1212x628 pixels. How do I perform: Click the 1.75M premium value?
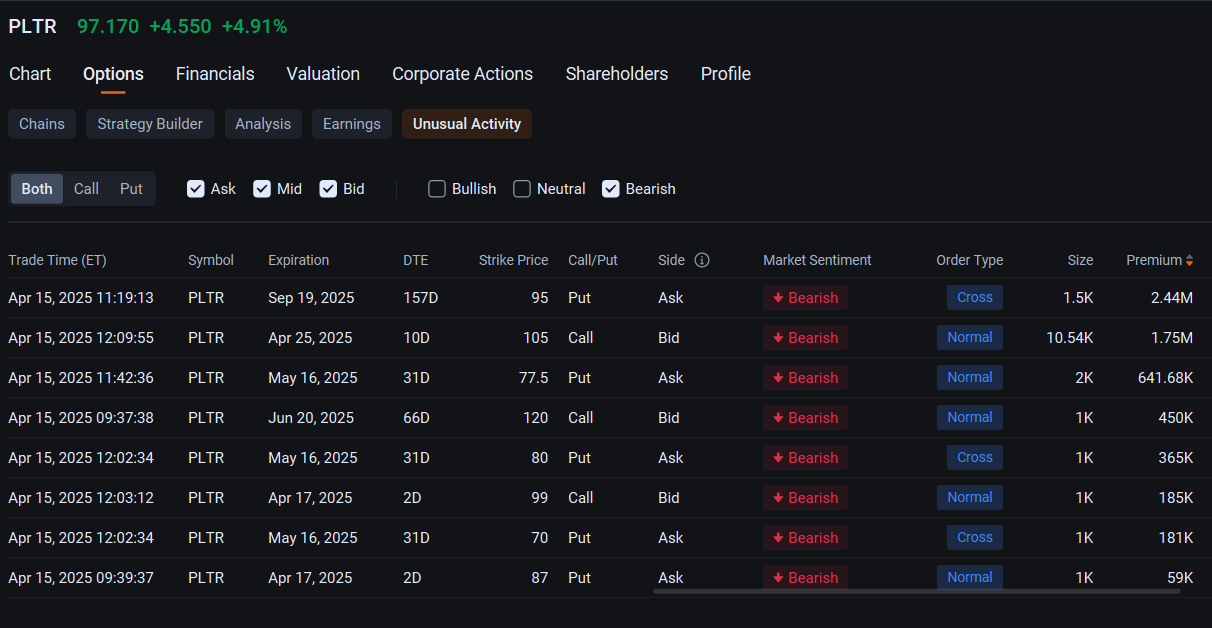pyautogui.click(x=1172, y=338)
